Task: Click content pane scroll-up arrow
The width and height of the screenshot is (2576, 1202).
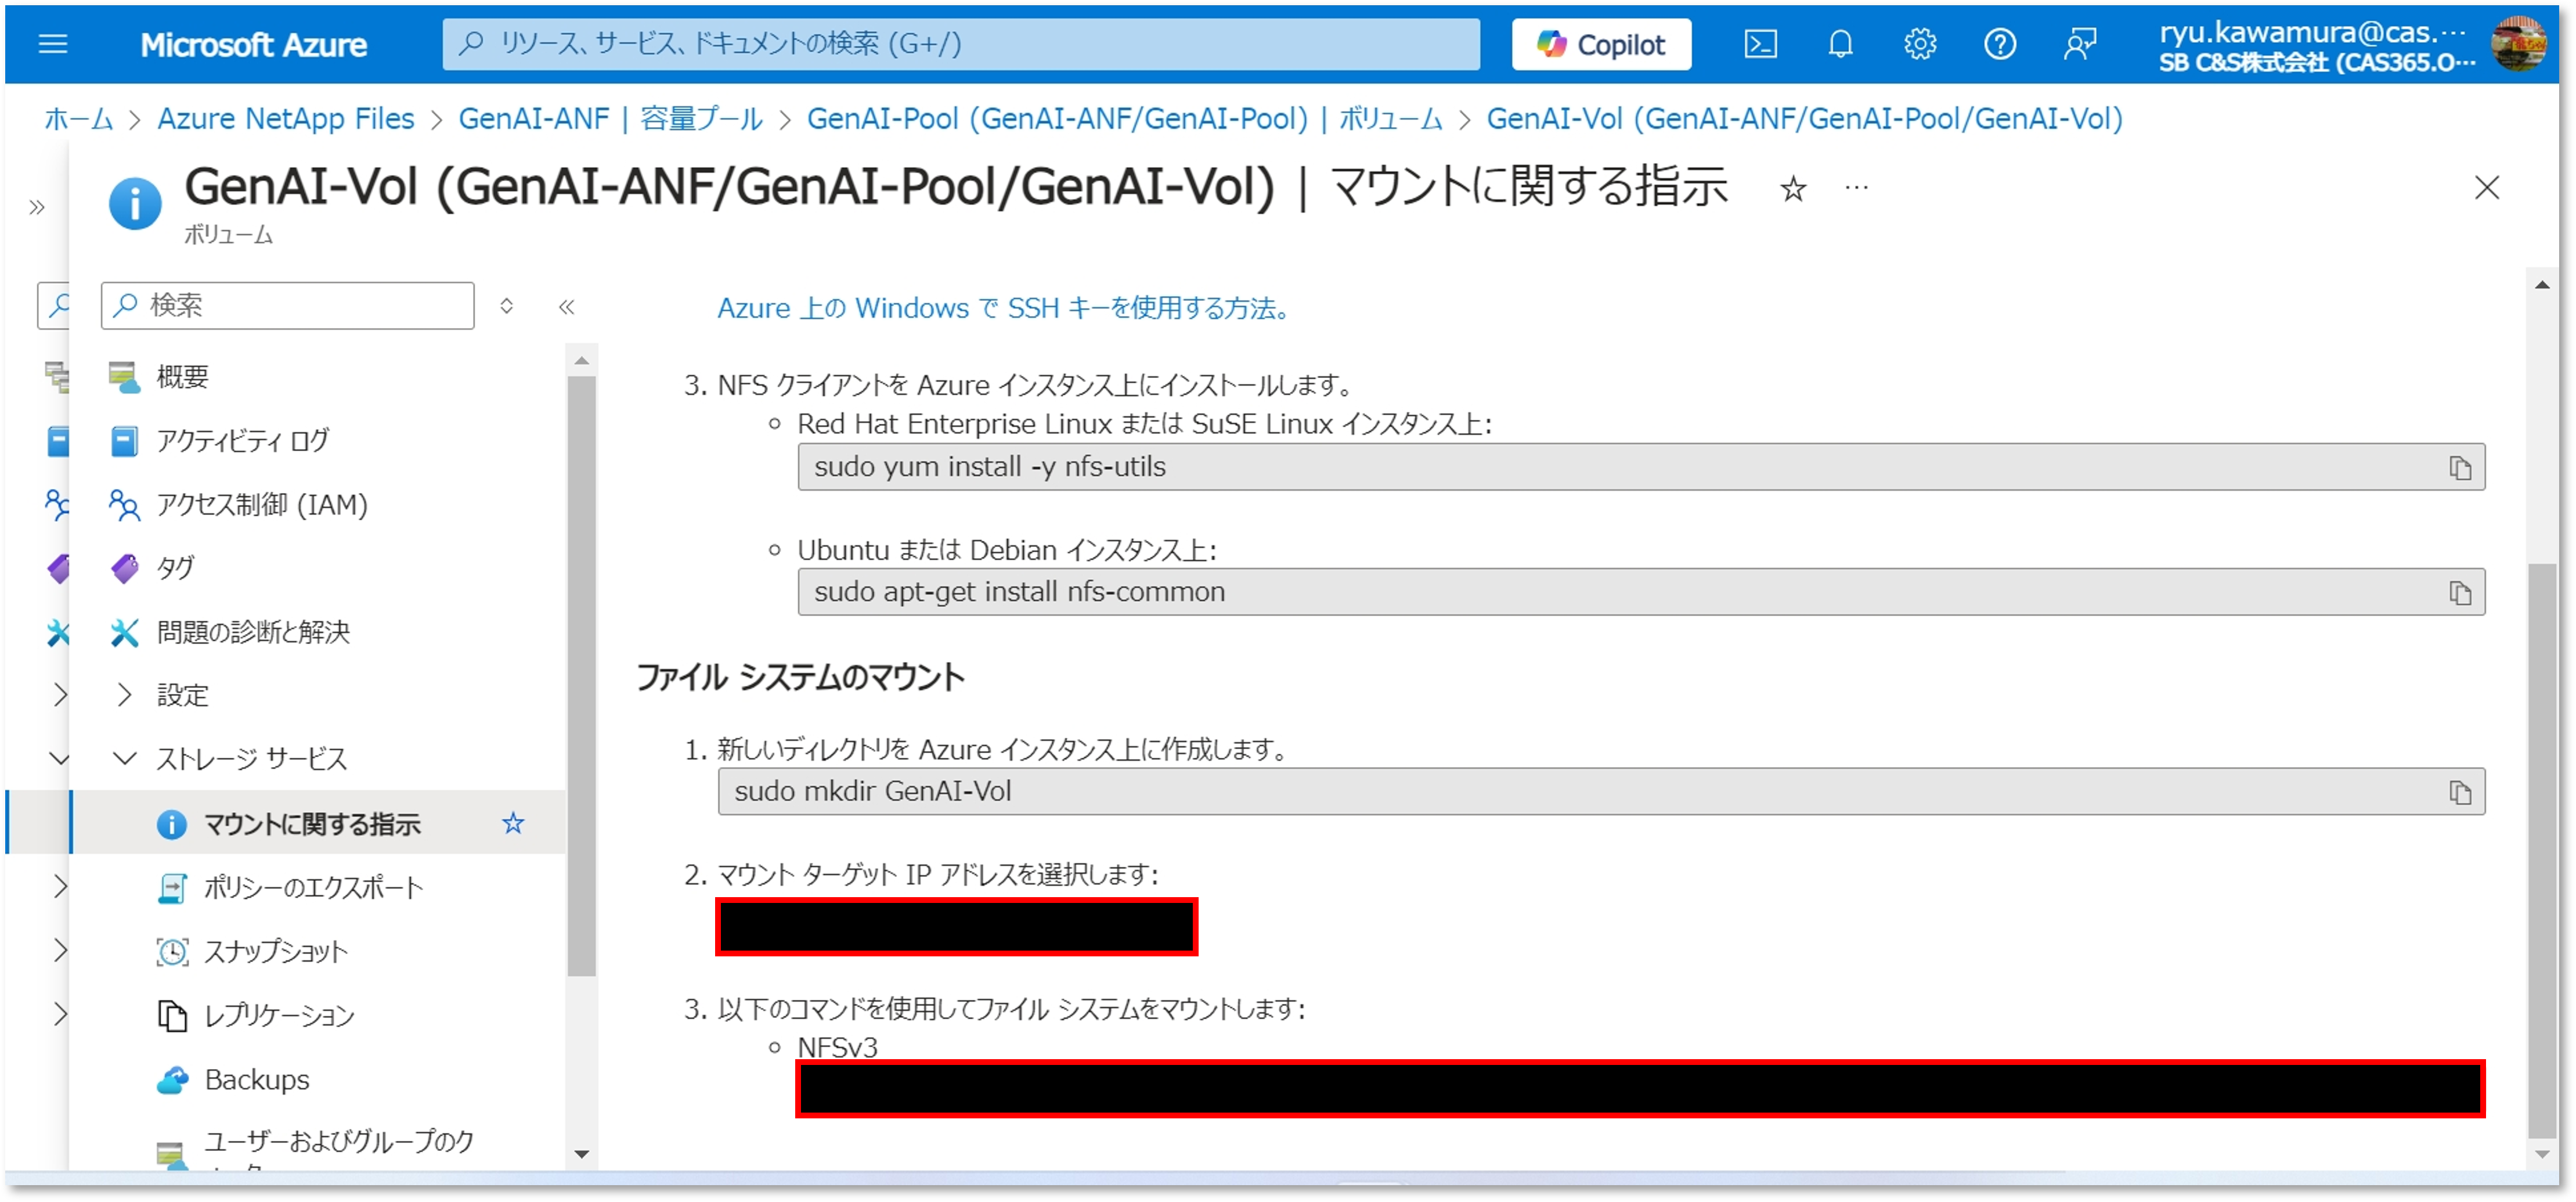Action: pos(2541,285)
